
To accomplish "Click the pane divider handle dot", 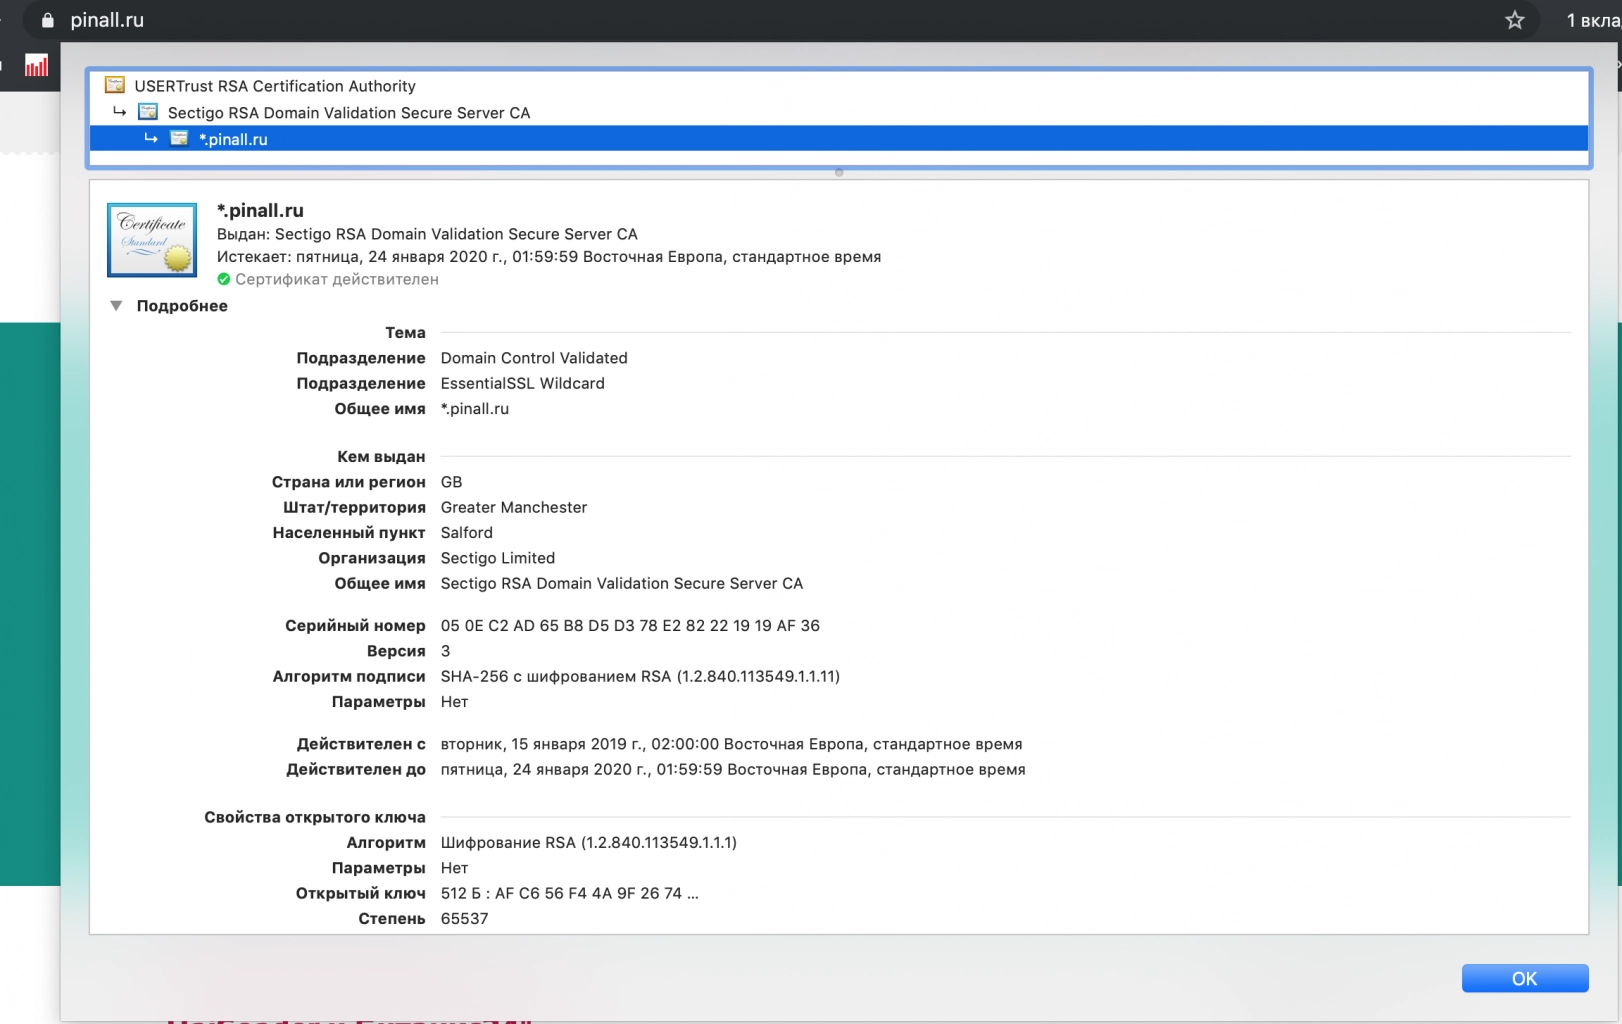I will pos(839,173).
